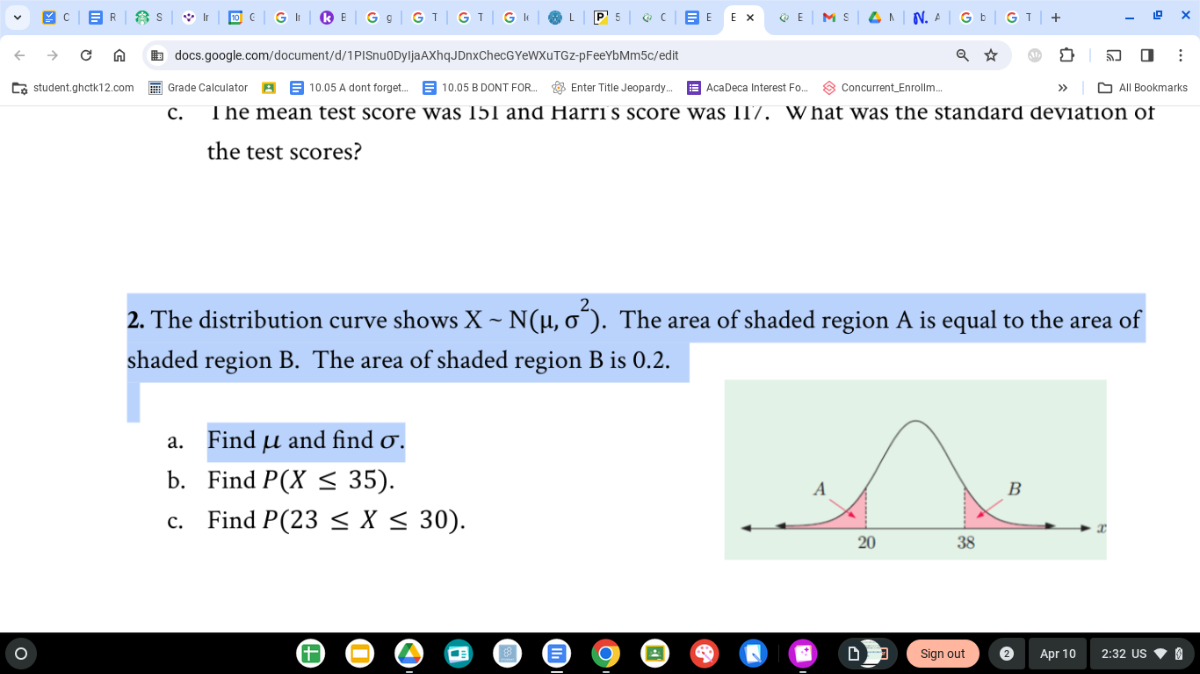The image size is (1200, 674).
Task: Open the hidden bookmarks chevron
Action: pyautogui.click(x=1062, y=87)
